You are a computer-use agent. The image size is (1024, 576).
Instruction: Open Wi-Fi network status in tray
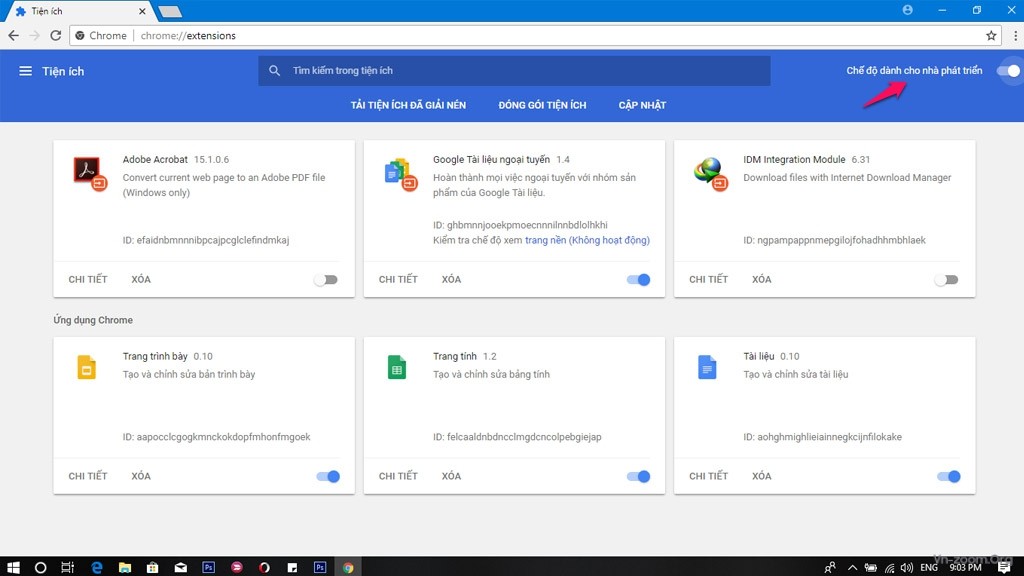(889, 568)
